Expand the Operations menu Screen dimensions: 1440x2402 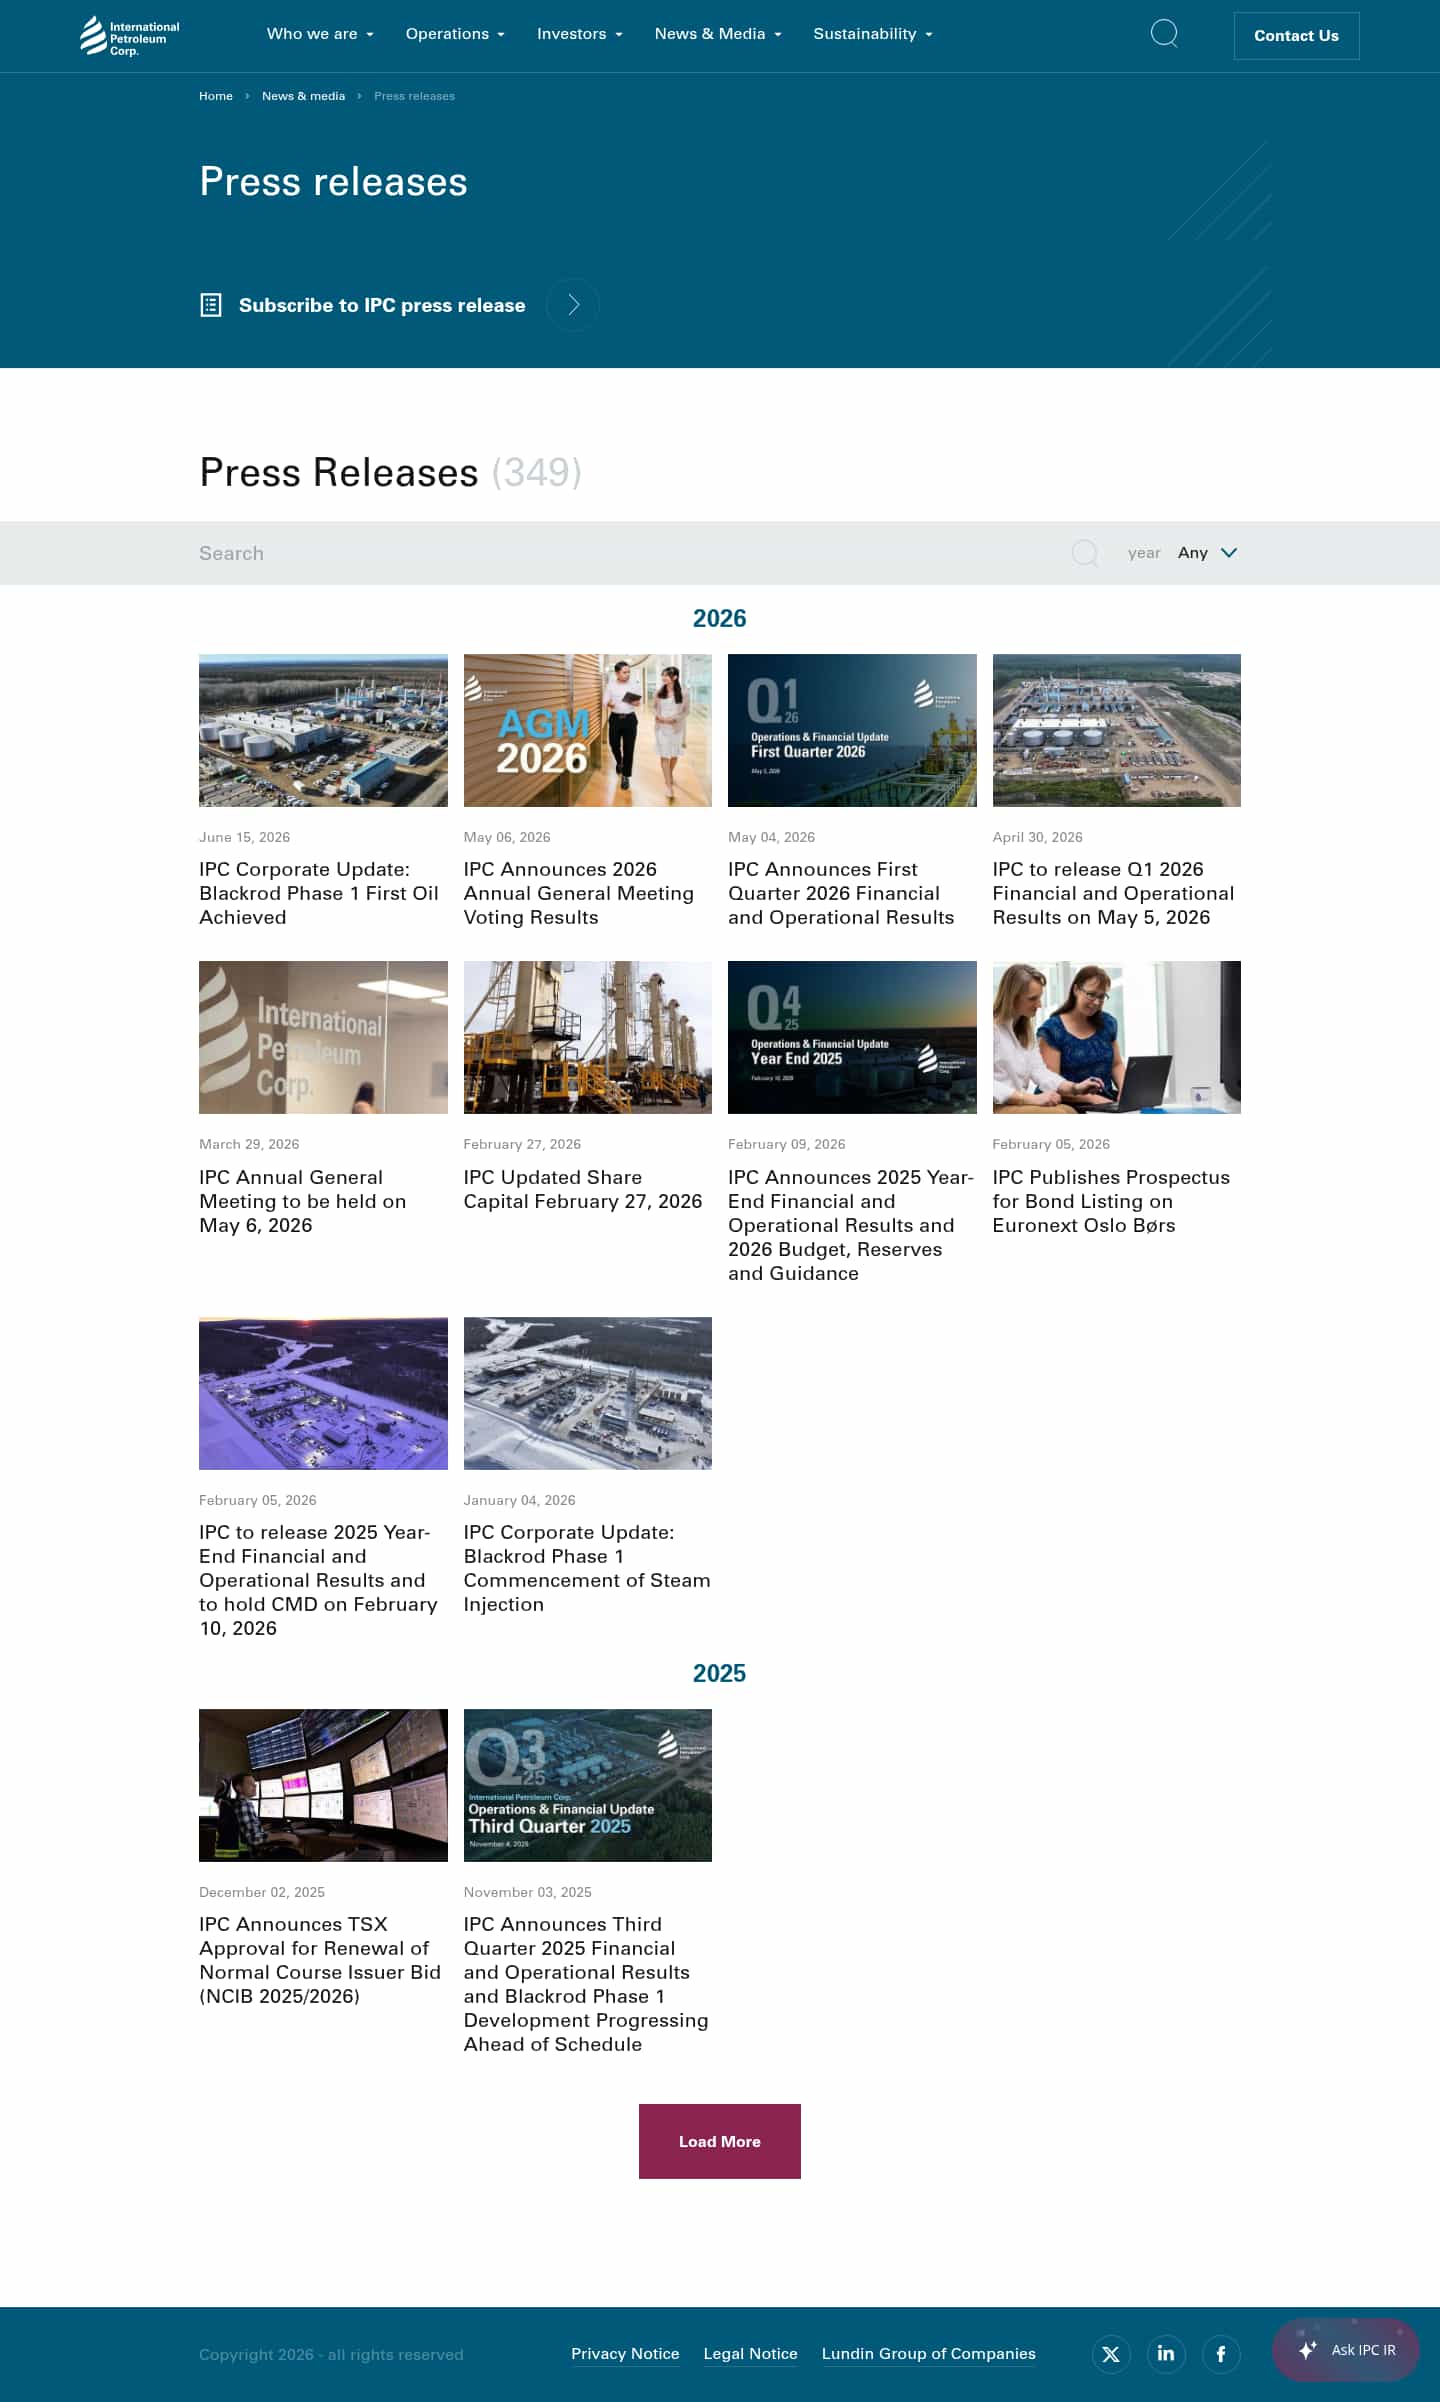pyautogui.click(x=455, y=34)
